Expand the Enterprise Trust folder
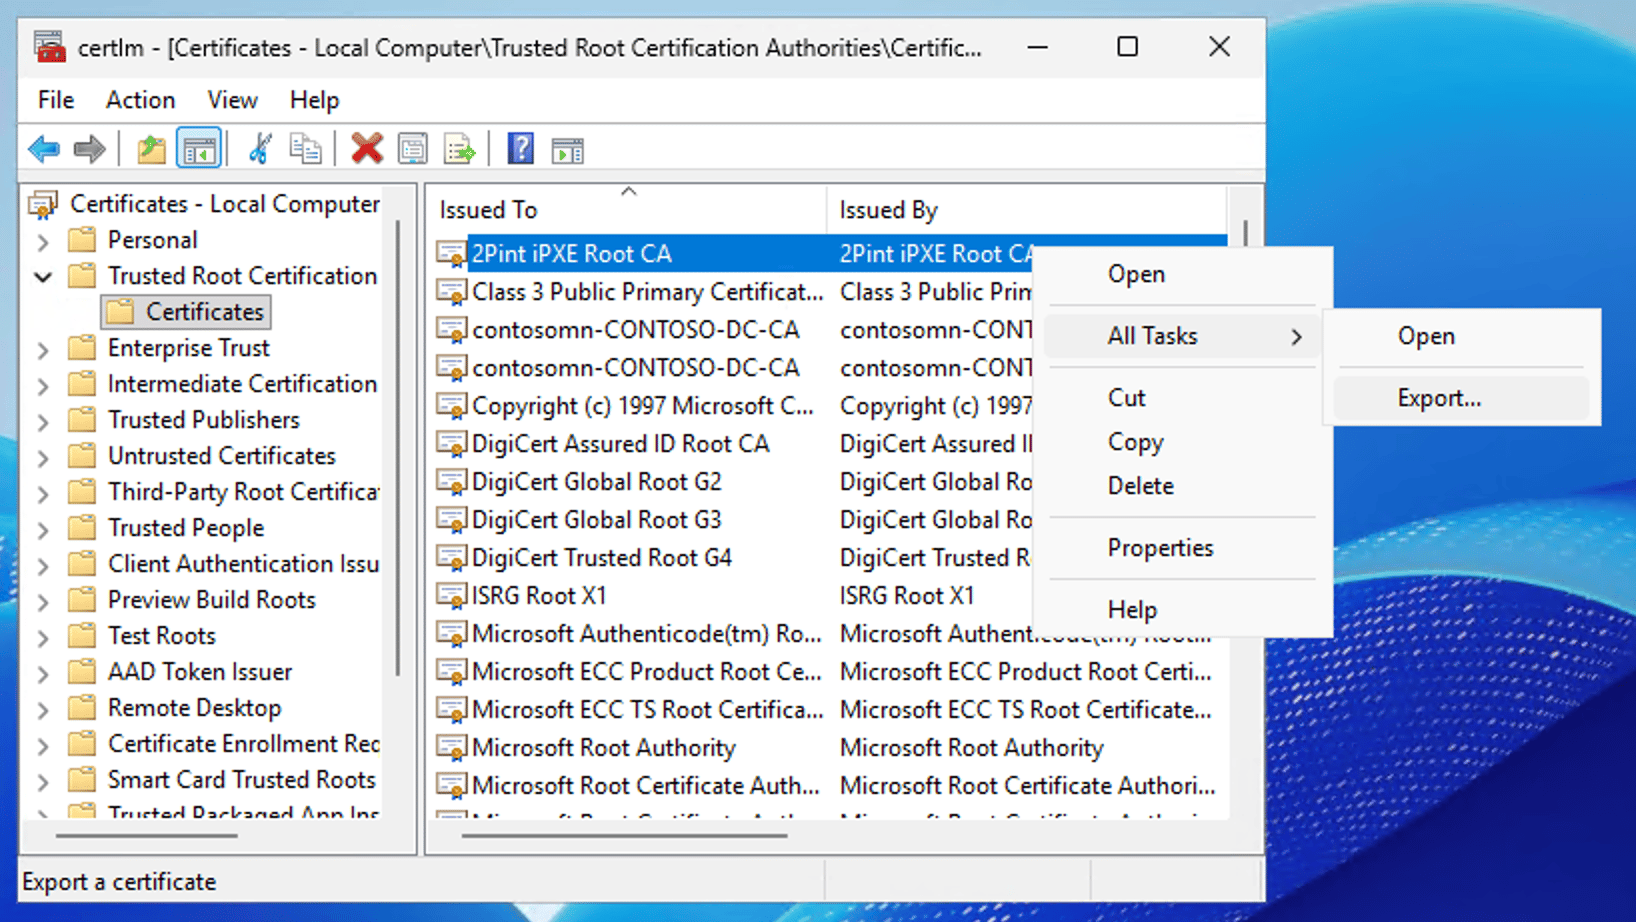The image size is (1636, 922). tap(43, 349)
